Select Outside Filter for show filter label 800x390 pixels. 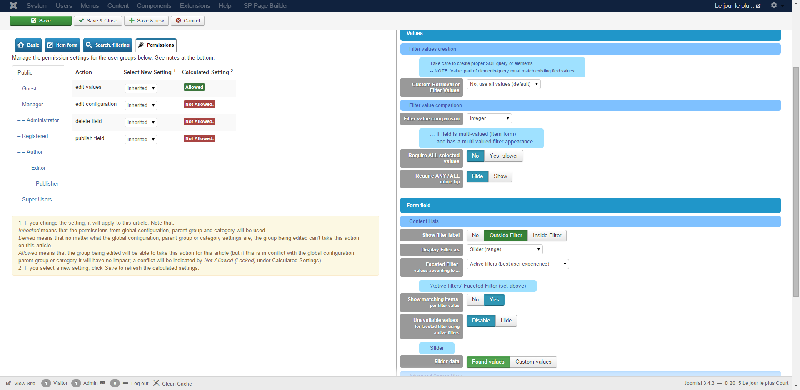point(505,235)
